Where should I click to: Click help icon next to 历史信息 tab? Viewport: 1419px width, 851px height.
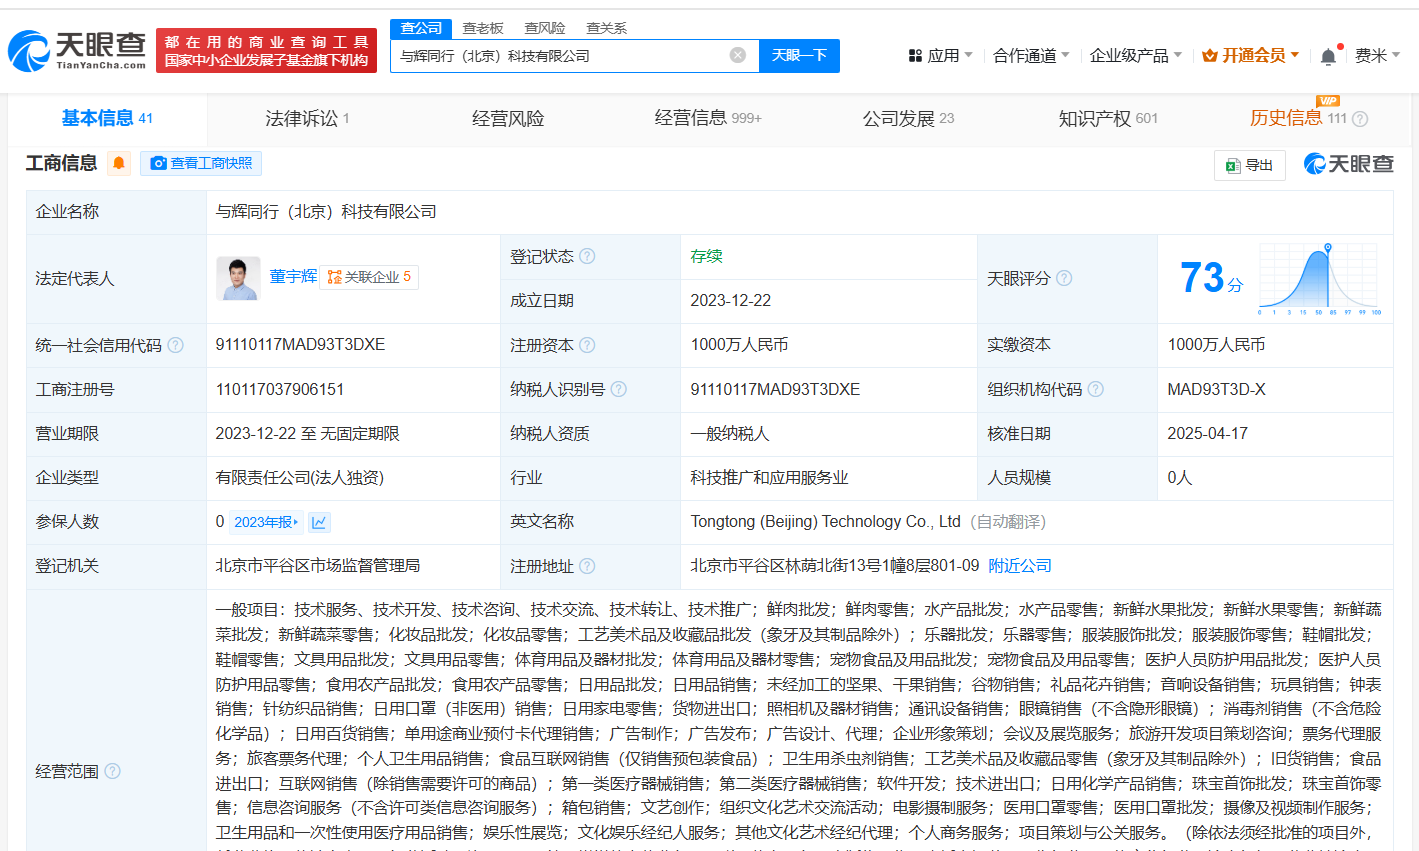click(x=1360, y=119)
